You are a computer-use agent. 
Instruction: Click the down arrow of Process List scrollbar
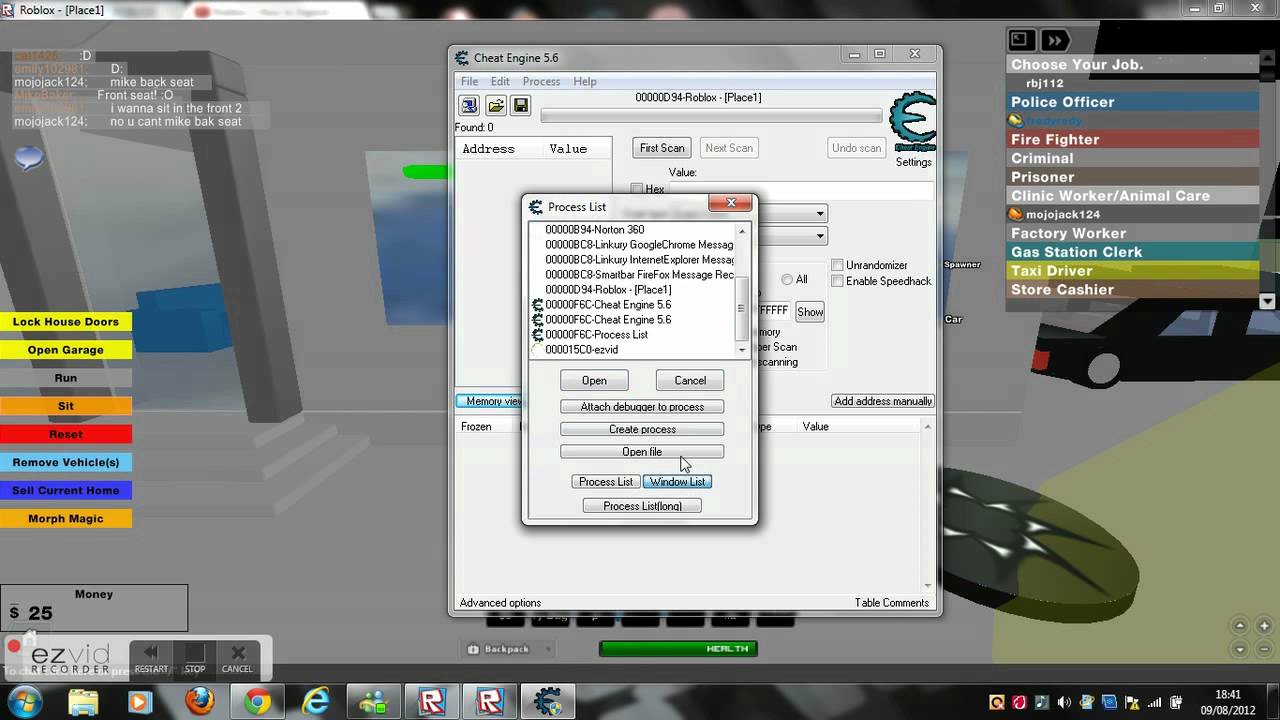(742, 350)
